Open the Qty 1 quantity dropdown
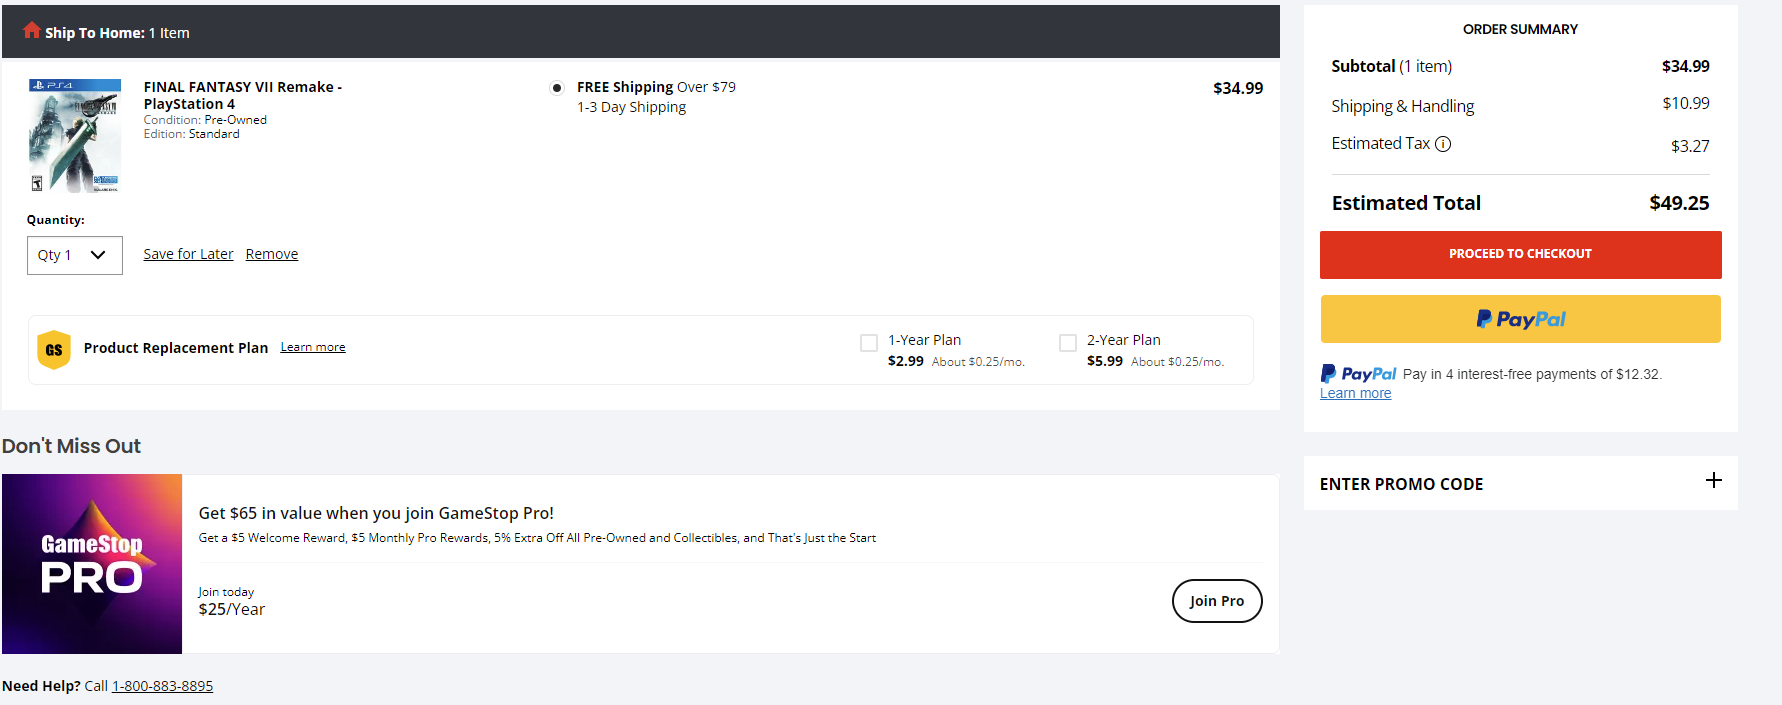1782x705 pixels. (x=75, y=255)
